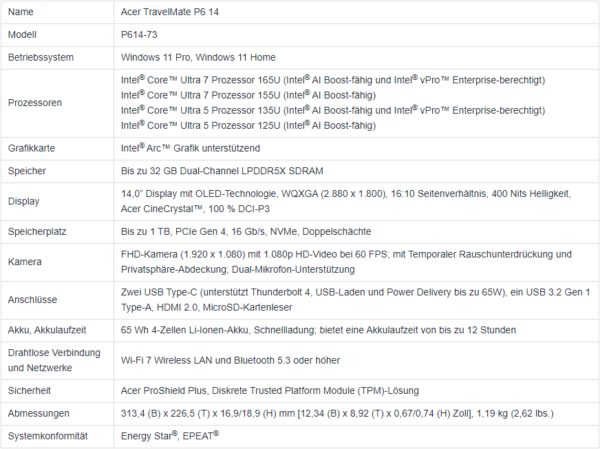Click the Modell value P614-73
Screen dimensions: 600x449
click(x=139, y=35)
